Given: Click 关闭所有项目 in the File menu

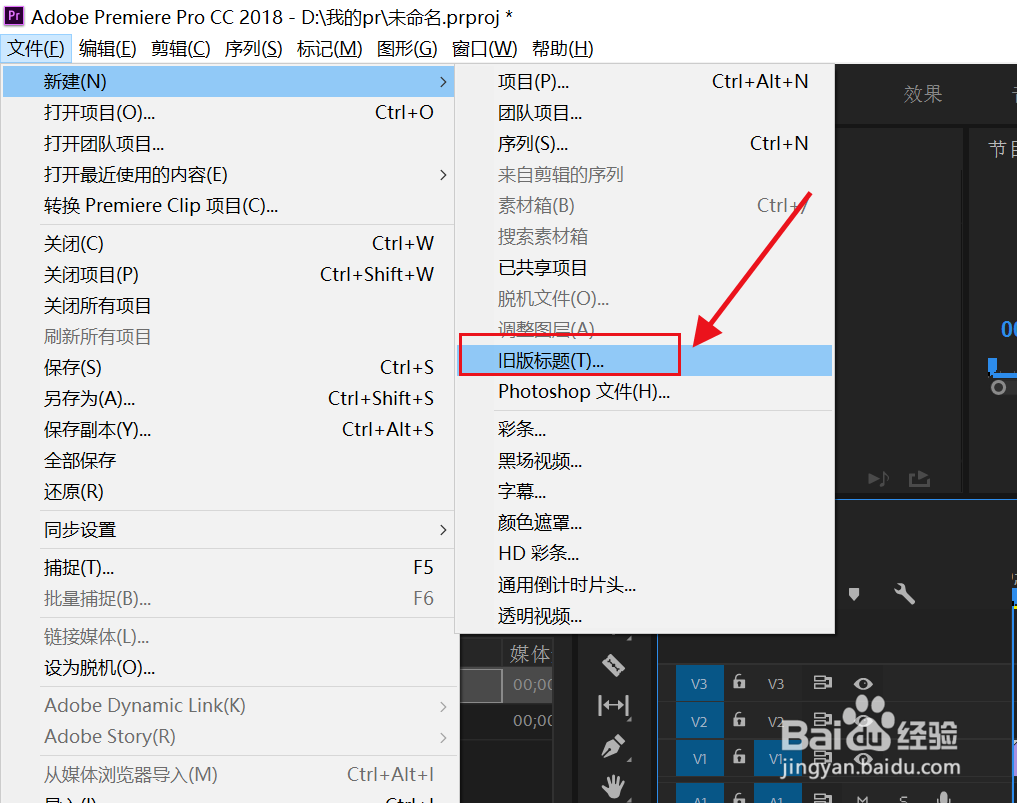Looking at the screenshot, I should coord(228,306).
